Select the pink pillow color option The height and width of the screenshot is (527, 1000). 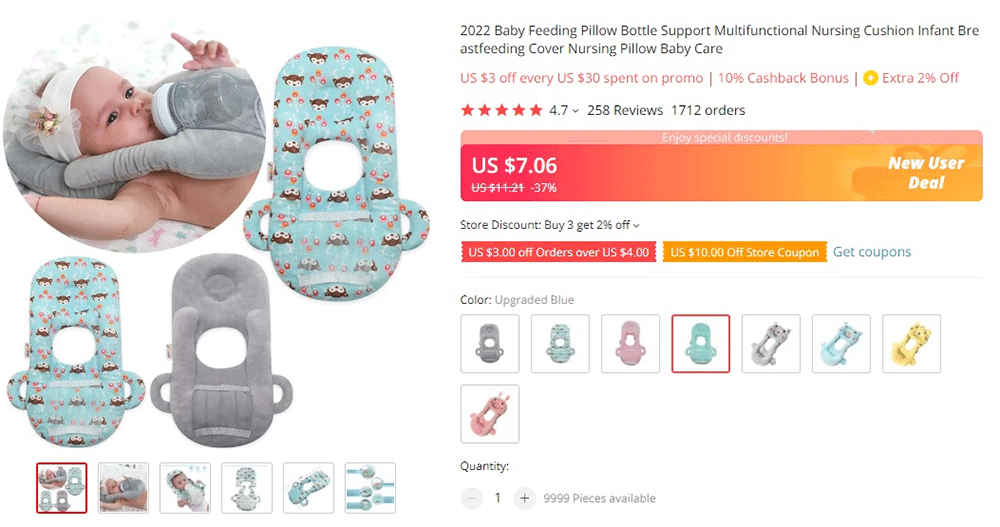pyautogui.click(x=630, y=344)
